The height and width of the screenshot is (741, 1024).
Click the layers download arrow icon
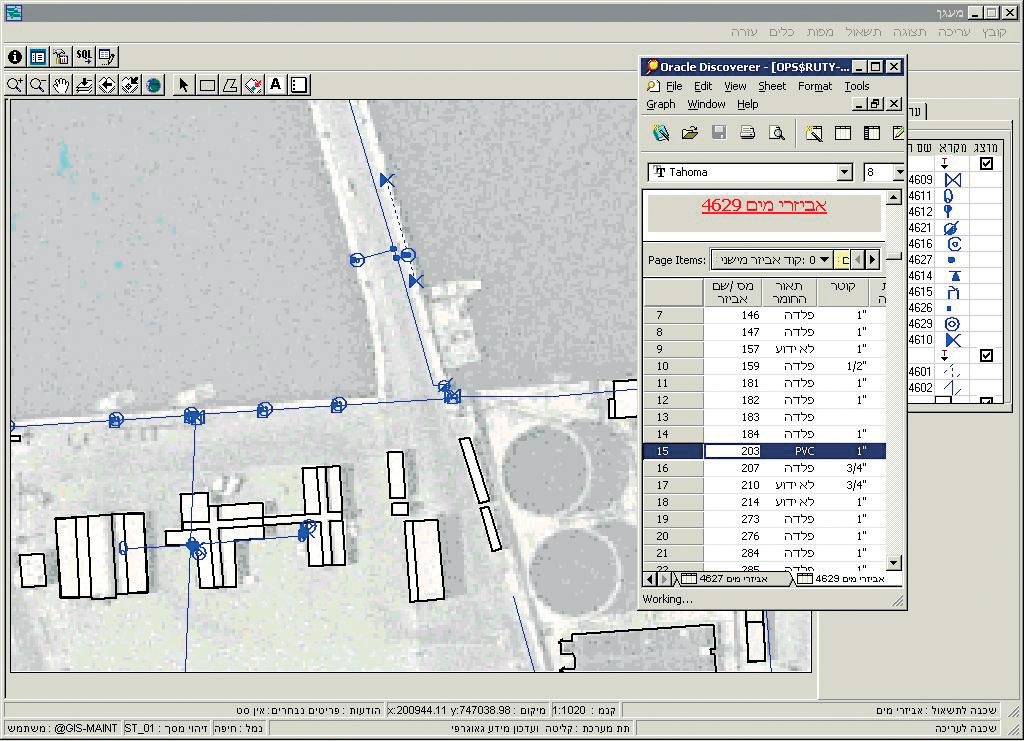[84, 85]
